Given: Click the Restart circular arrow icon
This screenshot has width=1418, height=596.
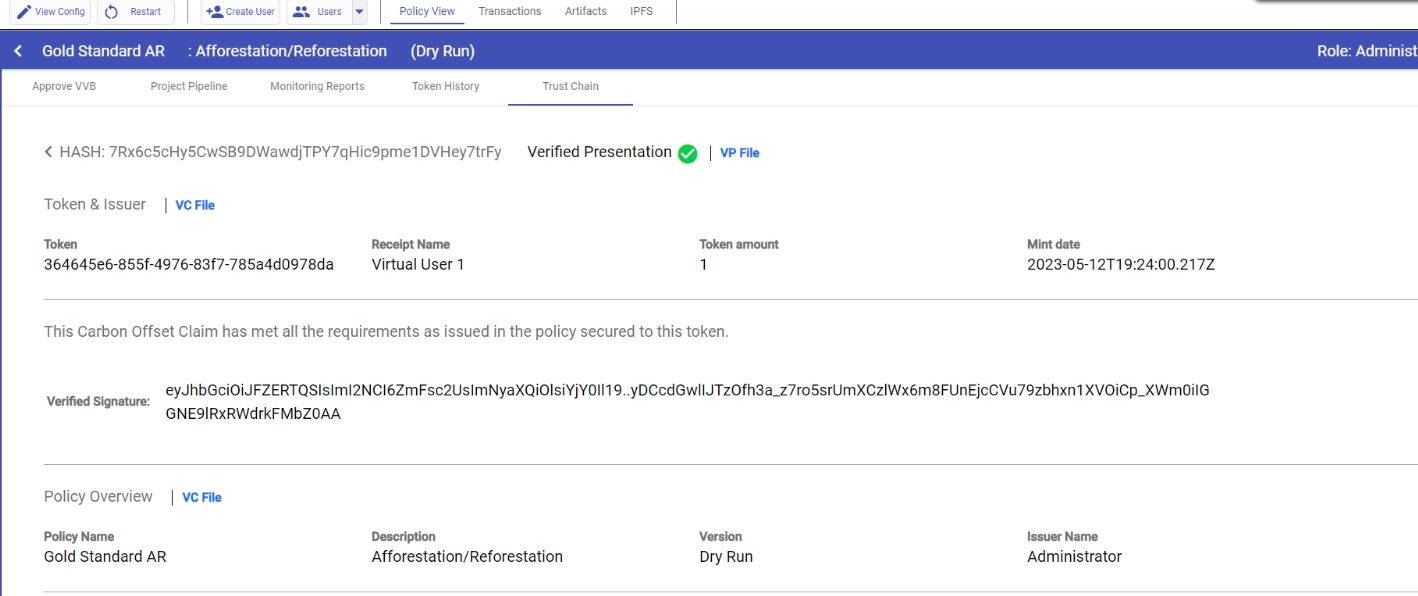Looking at the screenshot, I should tap(111, 12).
